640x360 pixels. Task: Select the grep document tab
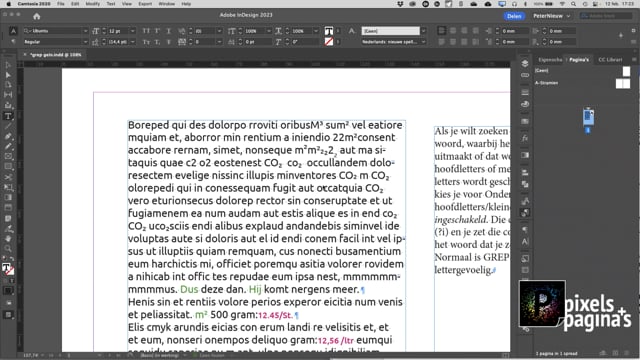pyautogui.click(x=56, y=54)
